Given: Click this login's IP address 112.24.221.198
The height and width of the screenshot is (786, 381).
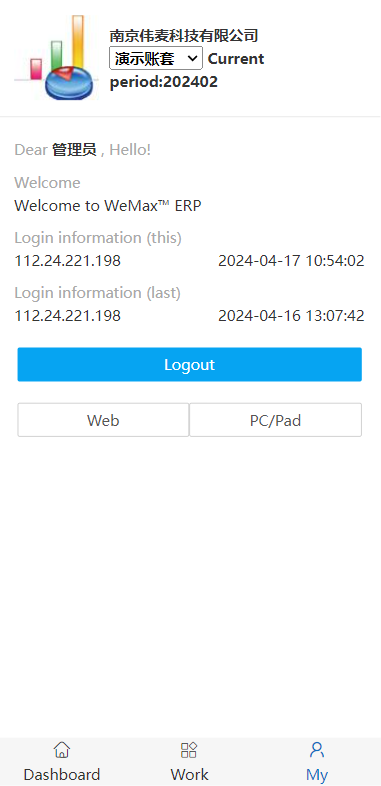Looking at the screenshot, I should [x=68, y=261].
